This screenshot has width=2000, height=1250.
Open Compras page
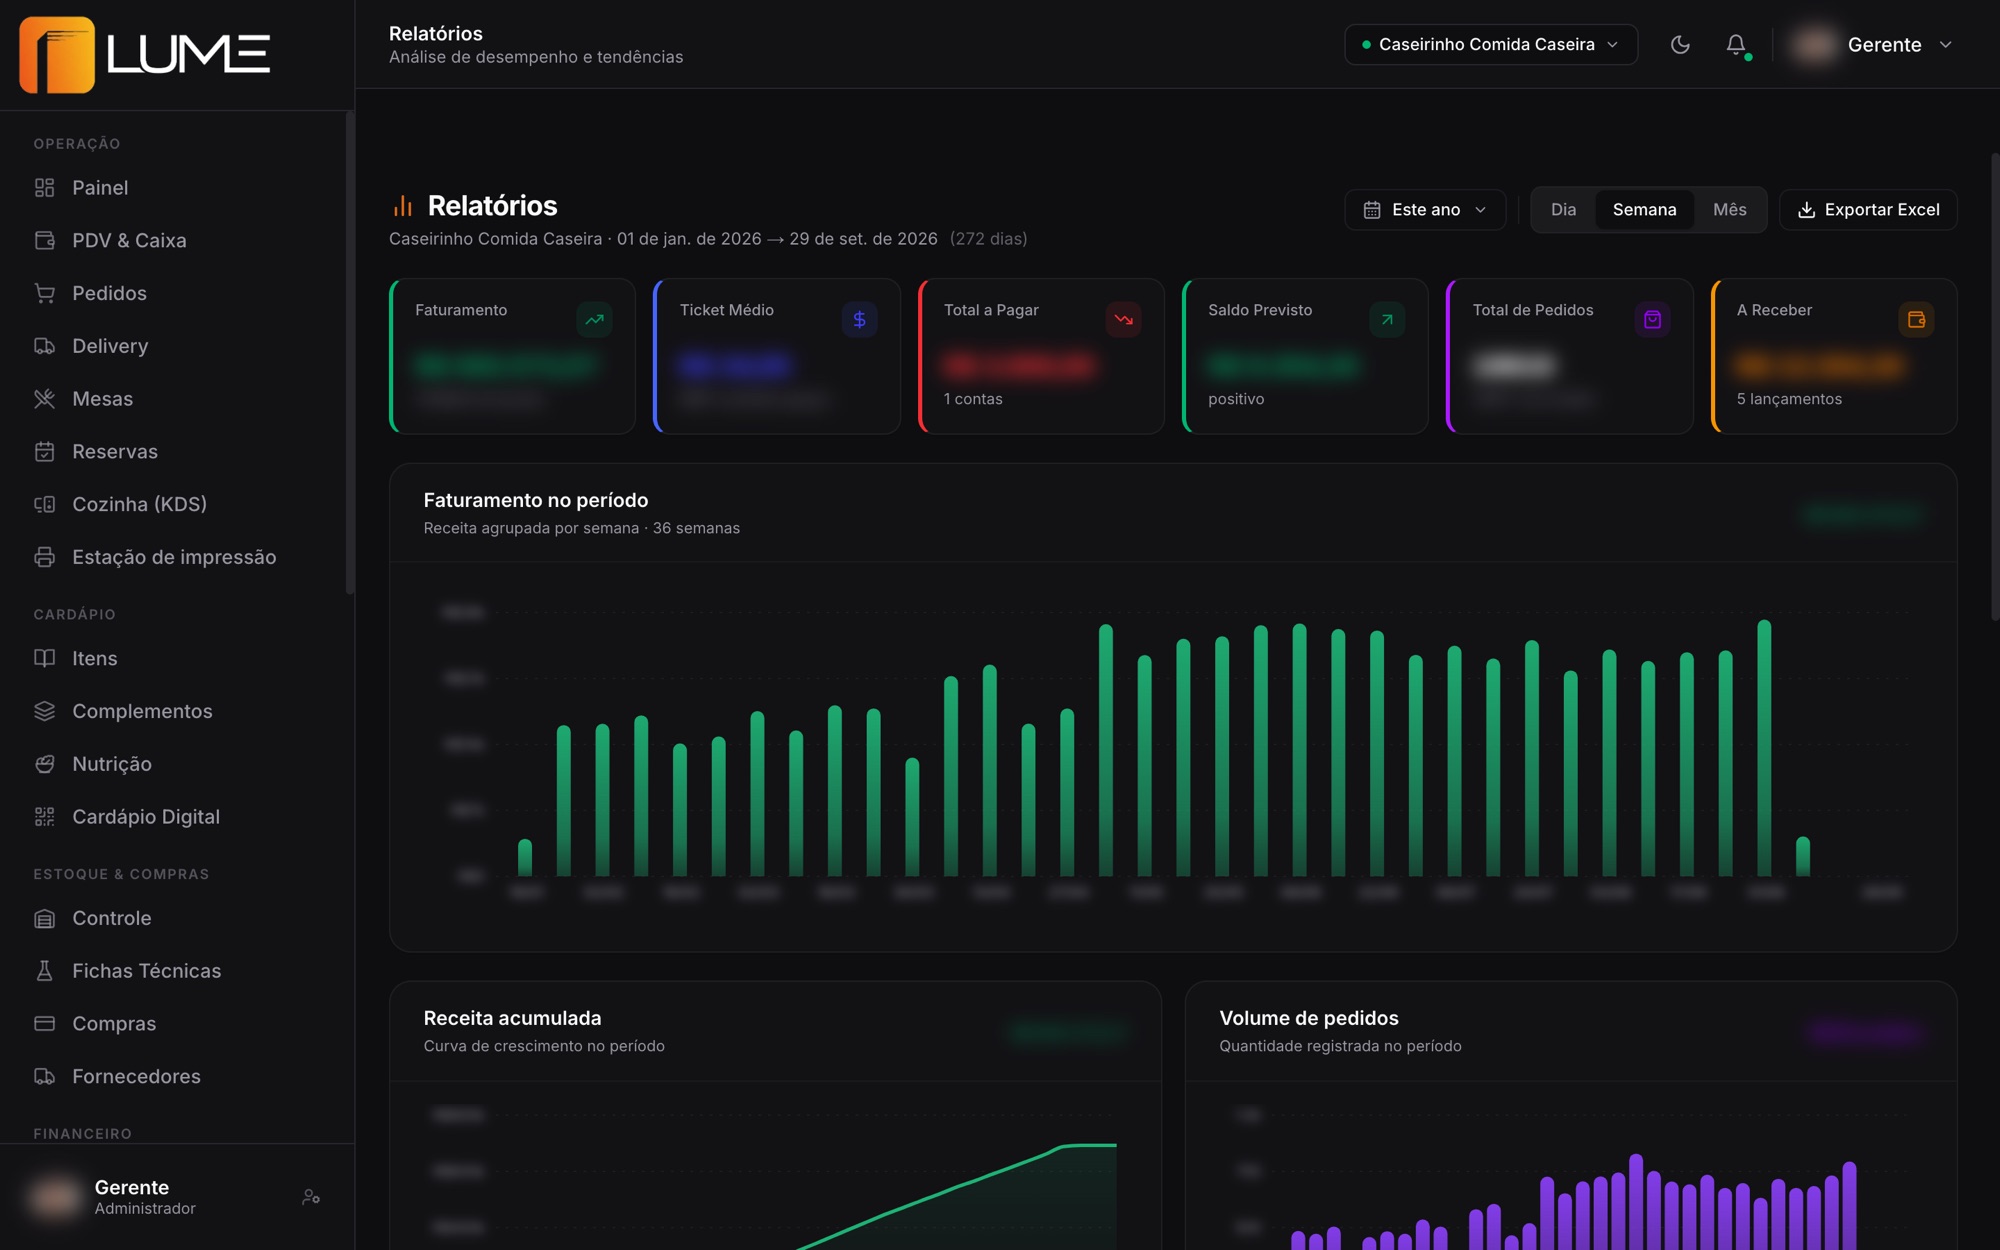114,1025
